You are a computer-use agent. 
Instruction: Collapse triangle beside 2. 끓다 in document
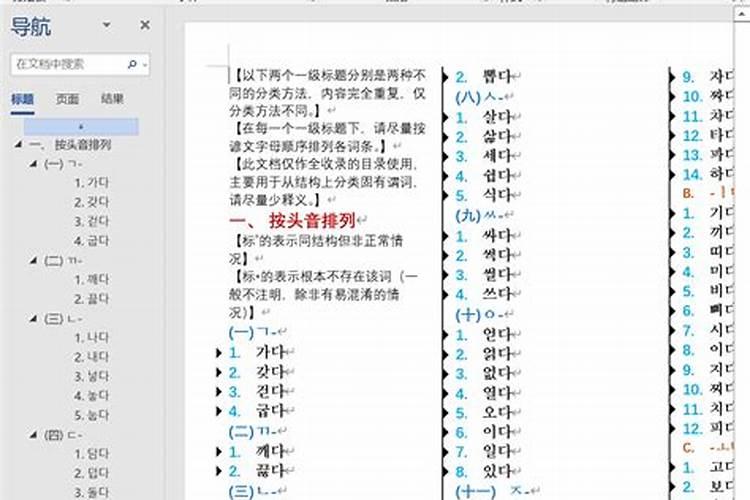click(x=219, y=471)
